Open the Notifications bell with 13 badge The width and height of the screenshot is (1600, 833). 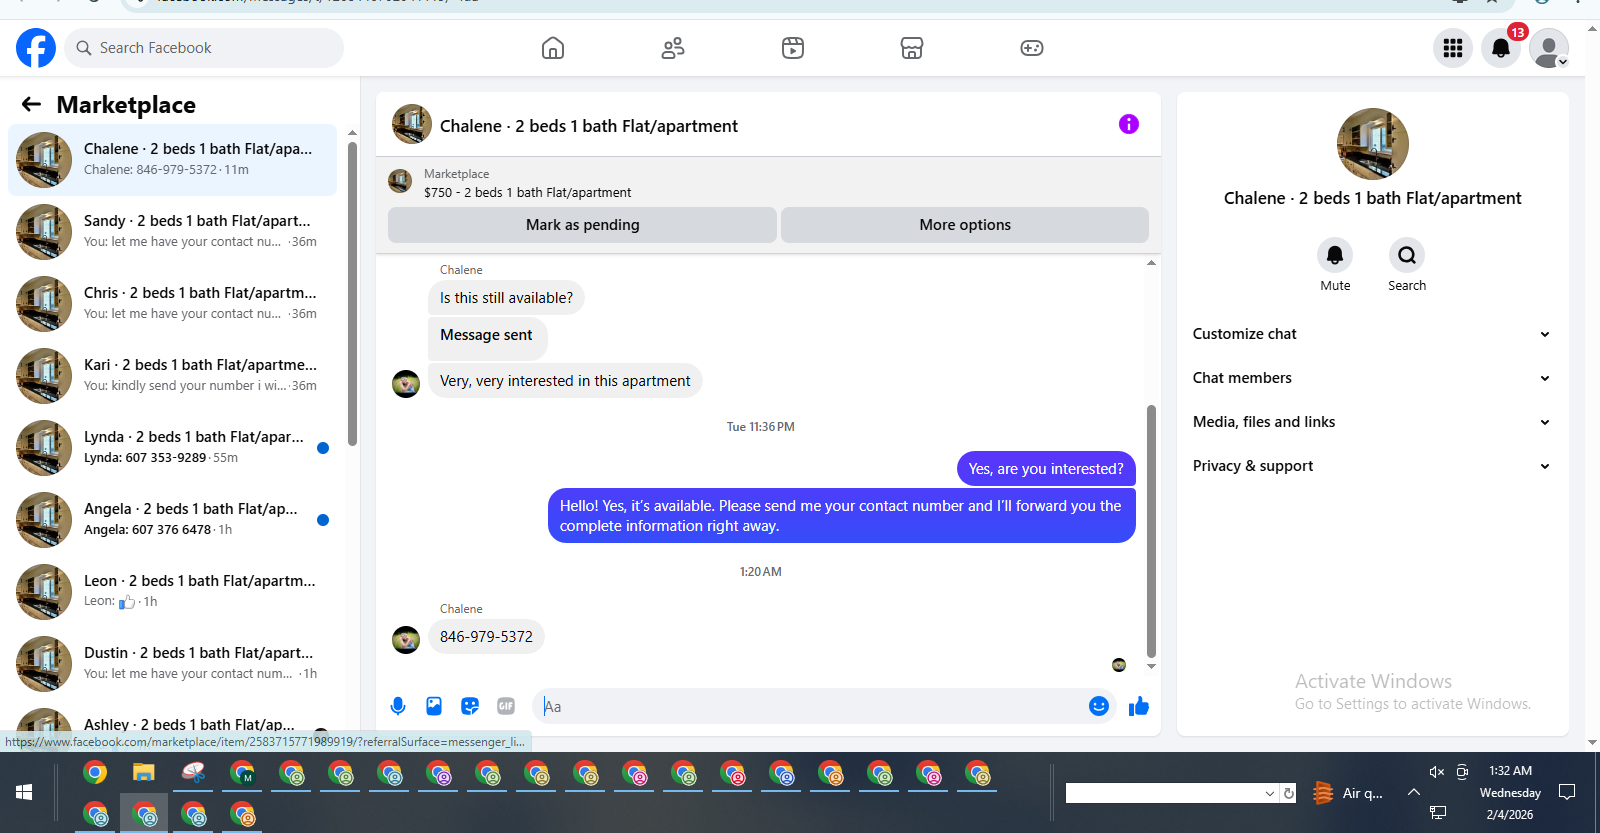(x=1501, y=48)
